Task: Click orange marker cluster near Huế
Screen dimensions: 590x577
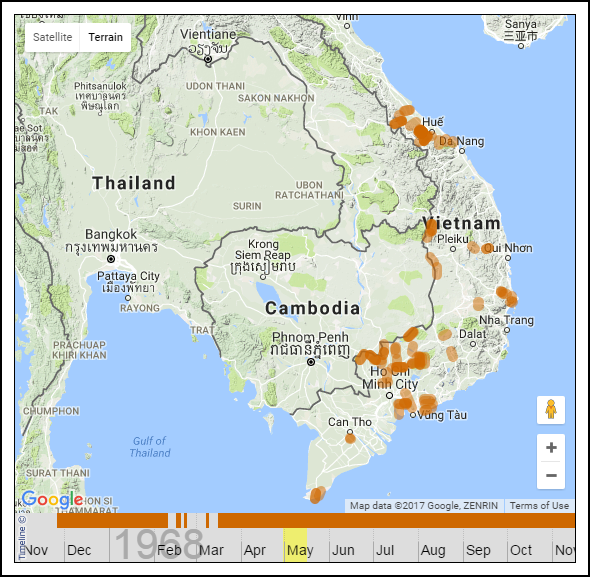Action: tap(422, 134)
